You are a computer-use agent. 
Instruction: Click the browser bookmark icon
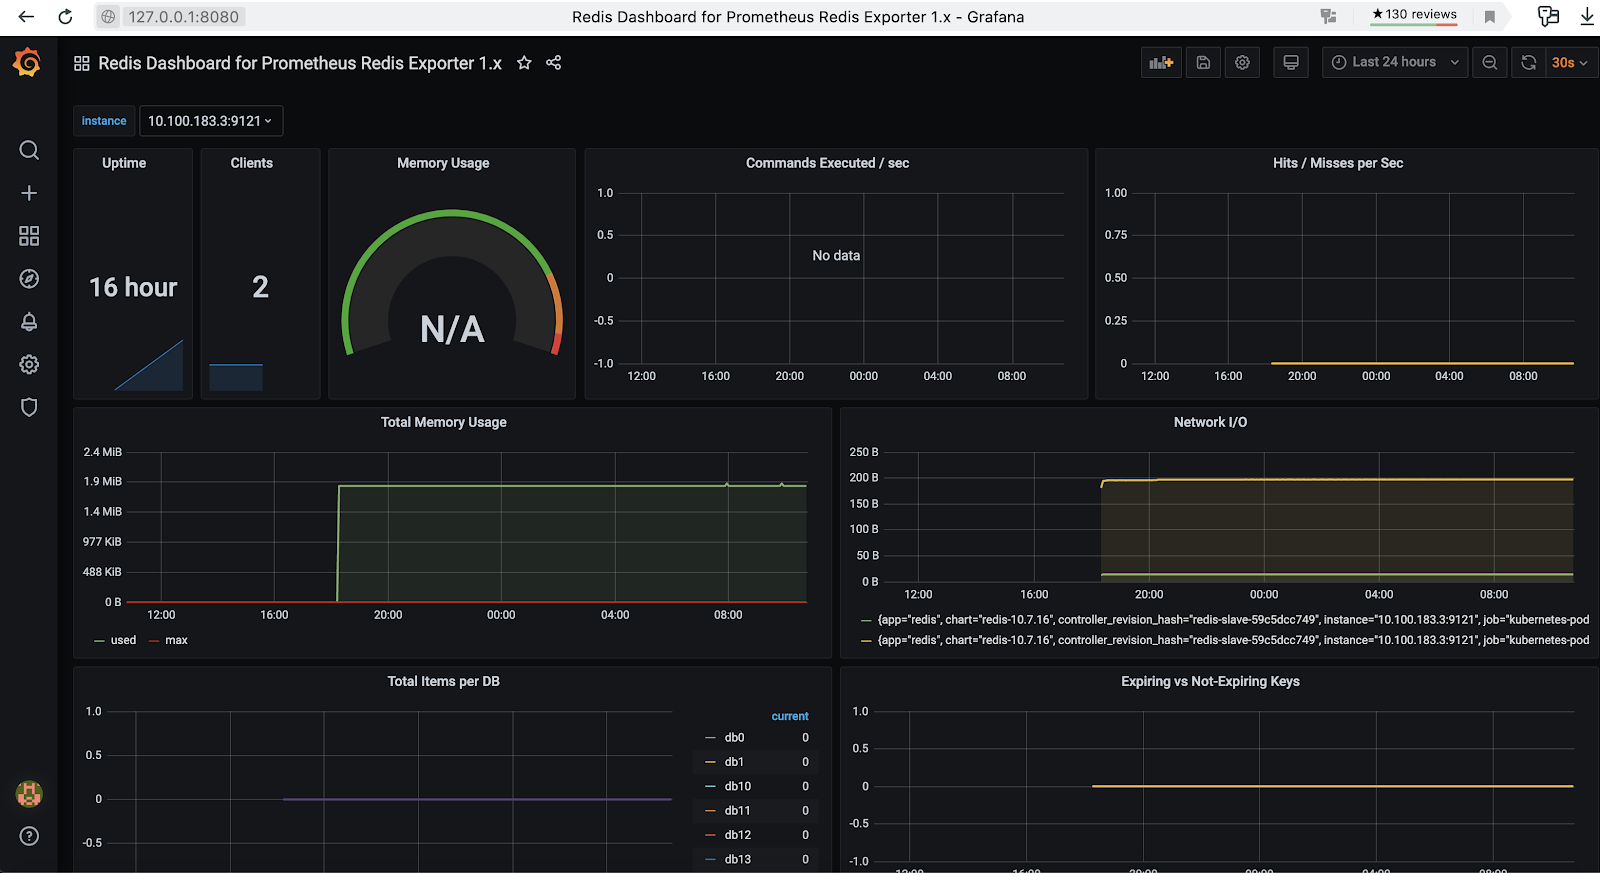(1489, 16)
